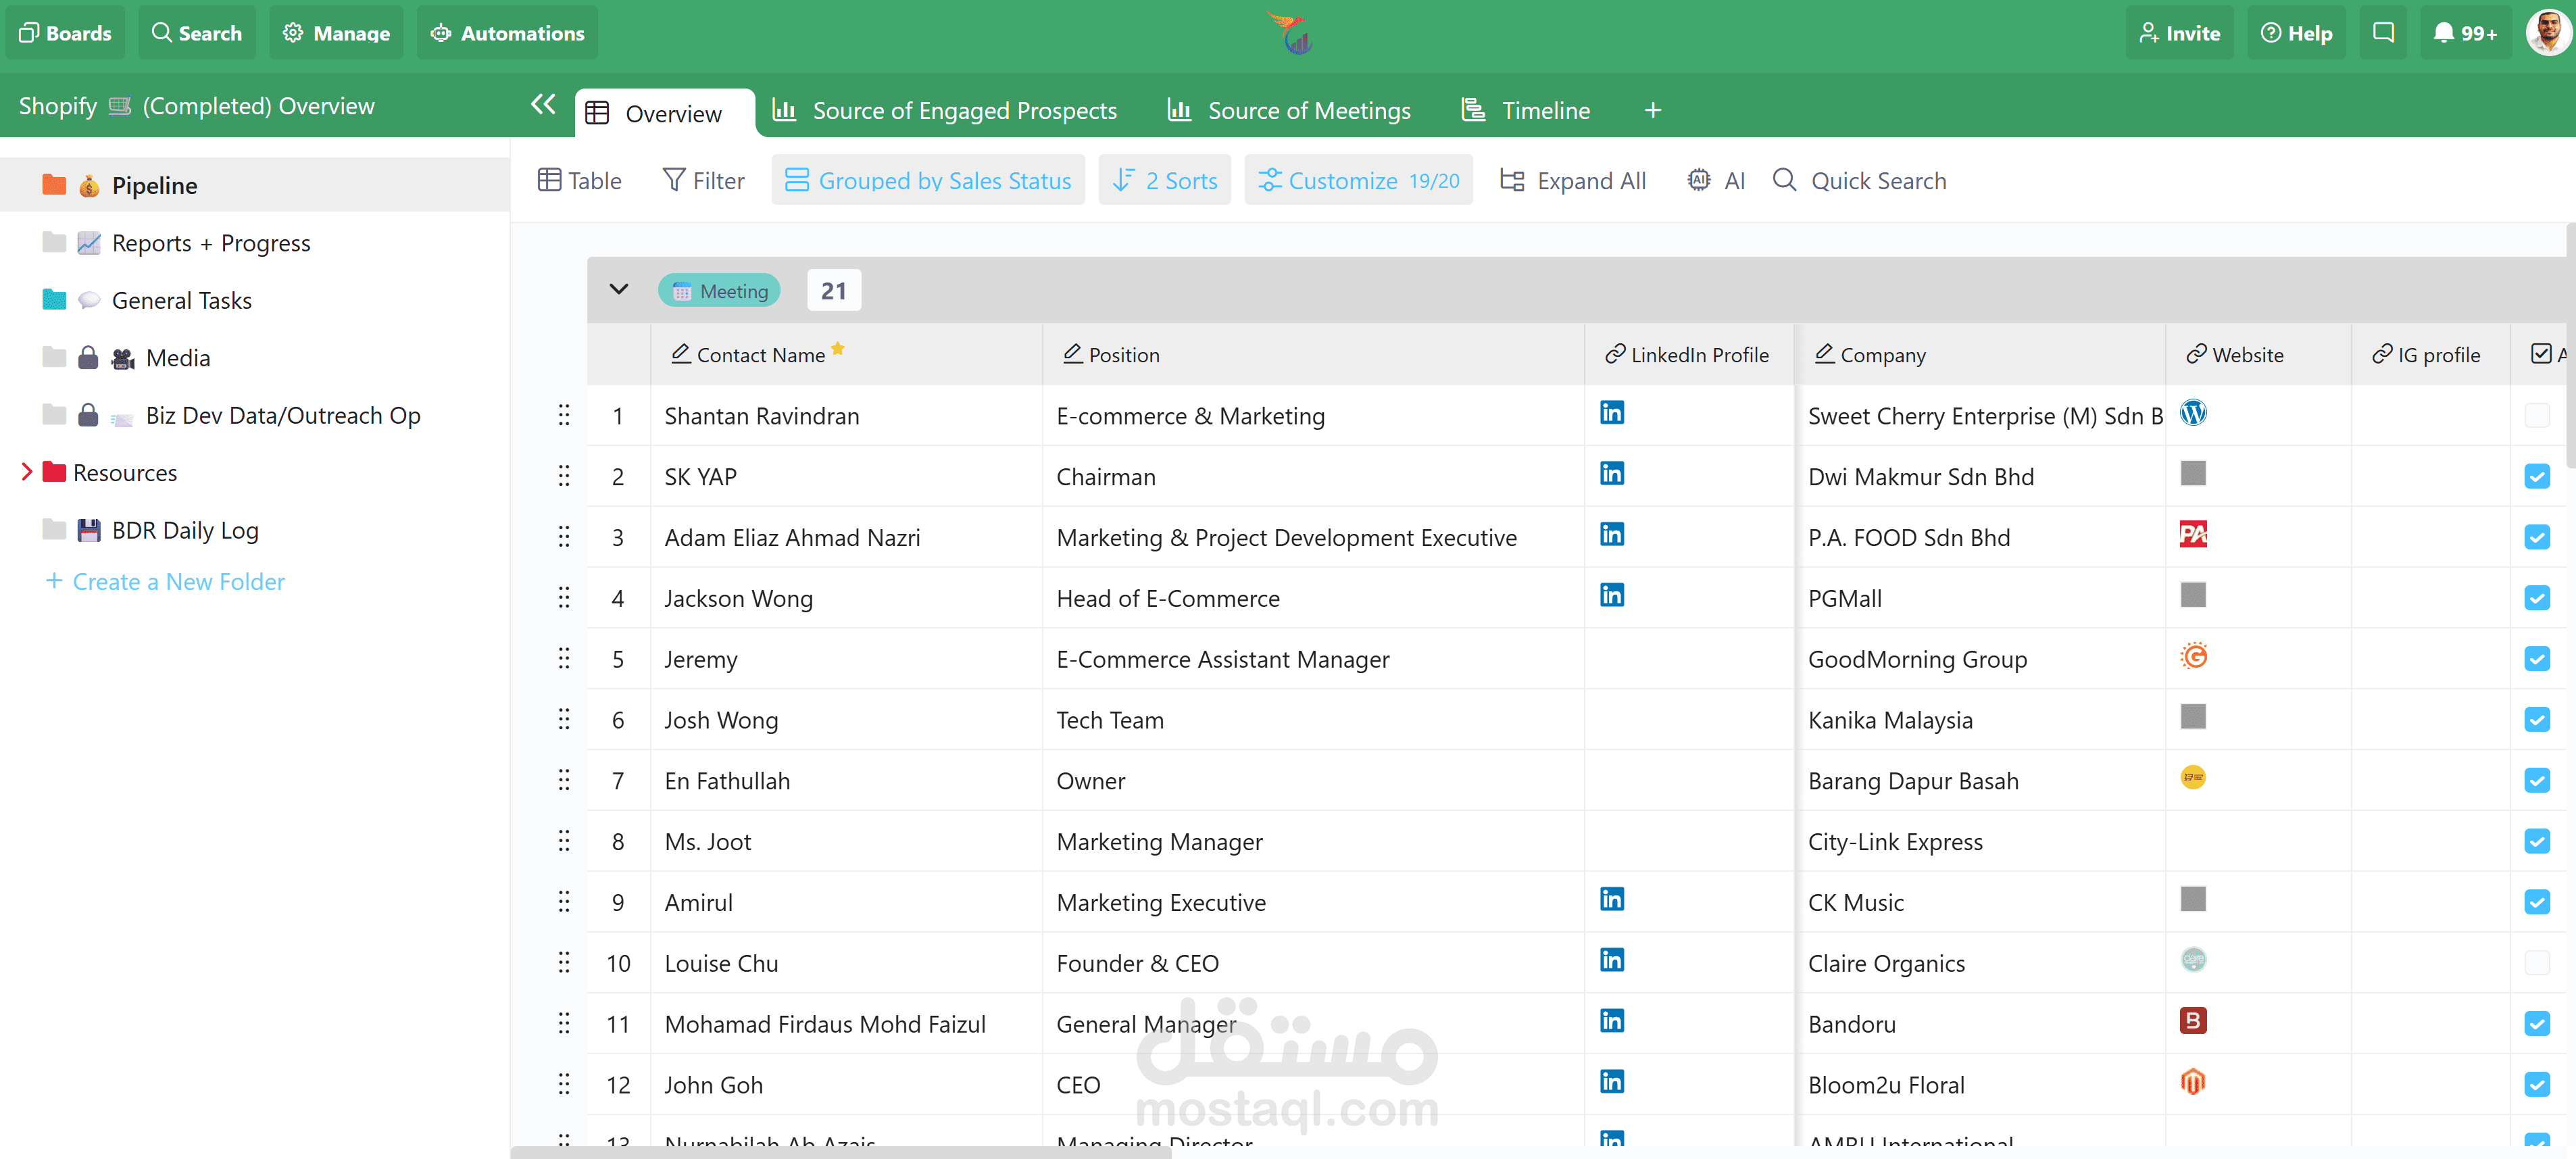
Task: Open Shantan Ravindran's LinkedIn profile icon
Action: tap(1611, 413)
